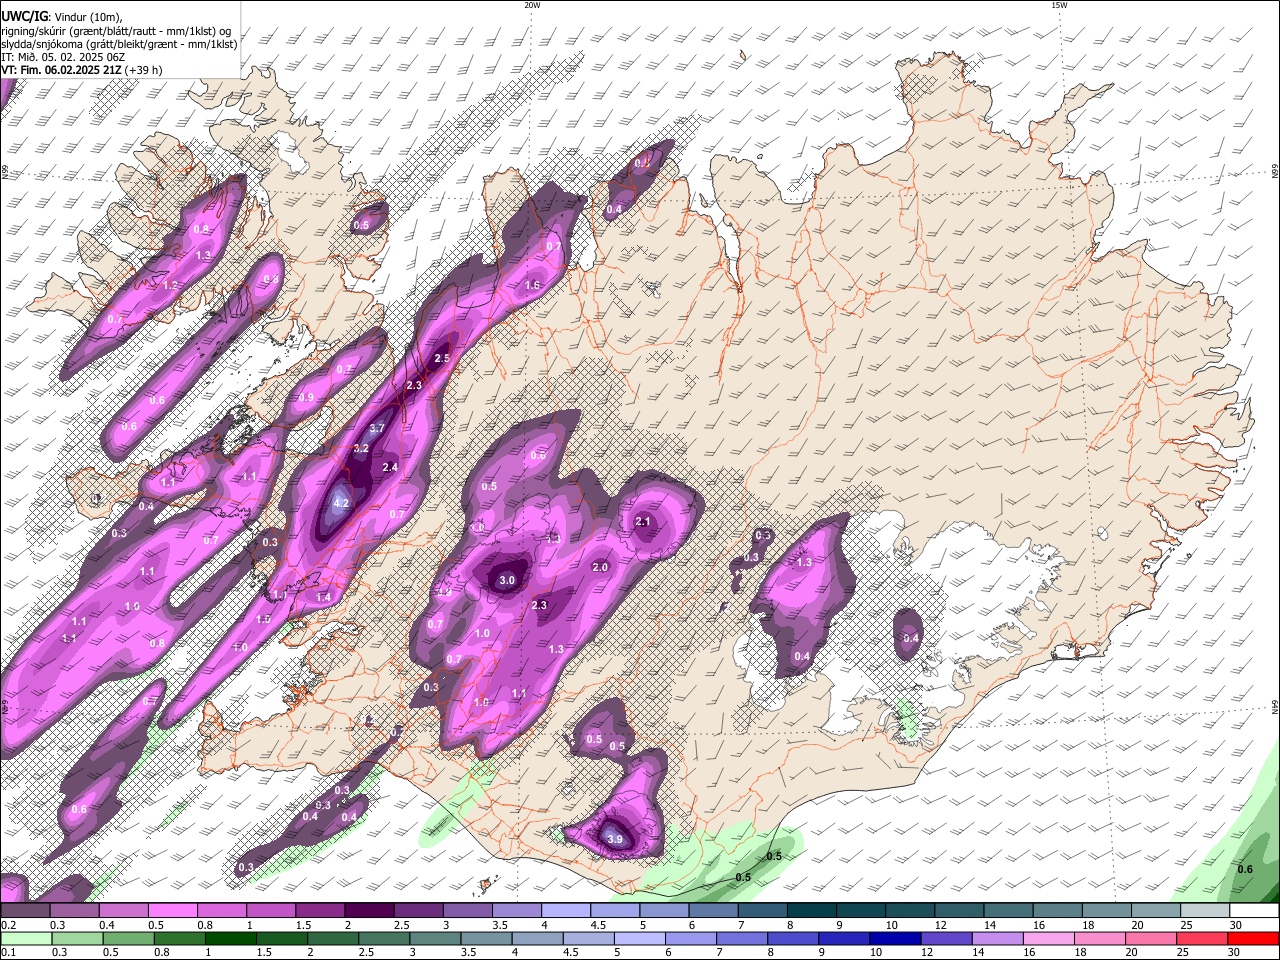
Task: Click the 1.6 precipitation value on the map
Action: point(532,285)
